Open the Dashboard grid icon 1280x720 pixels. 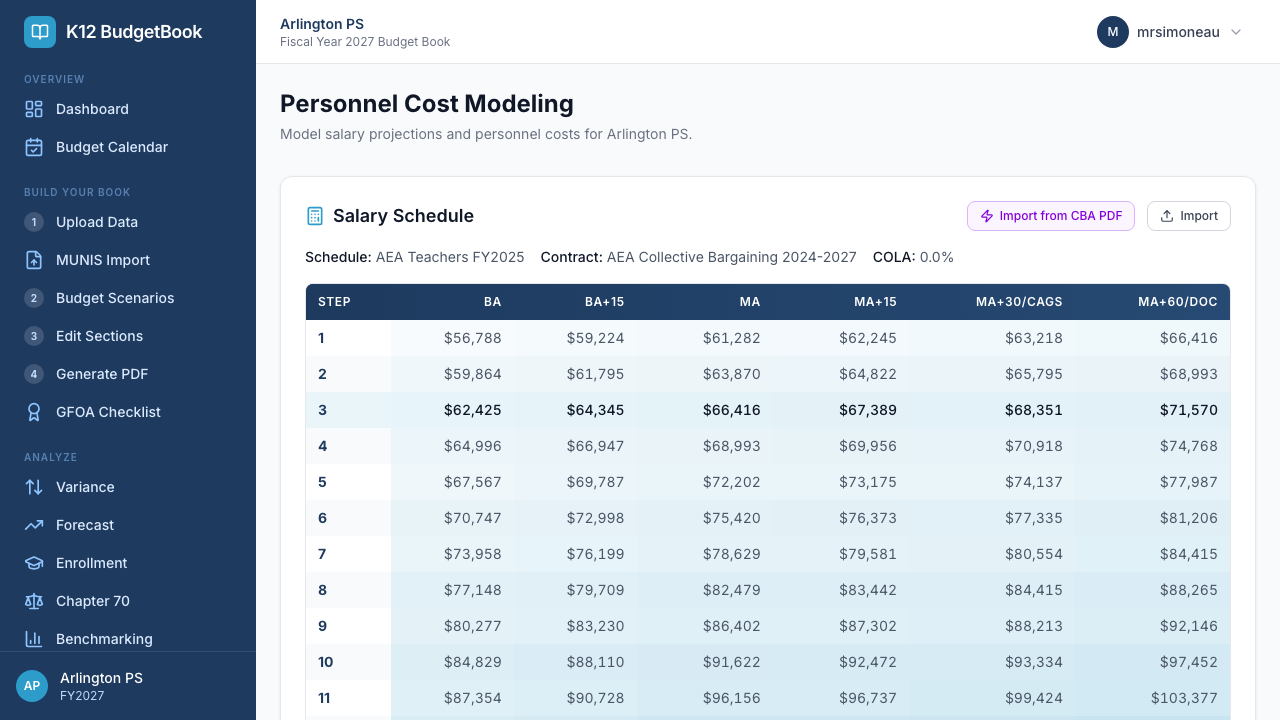[x=34, y=109]
